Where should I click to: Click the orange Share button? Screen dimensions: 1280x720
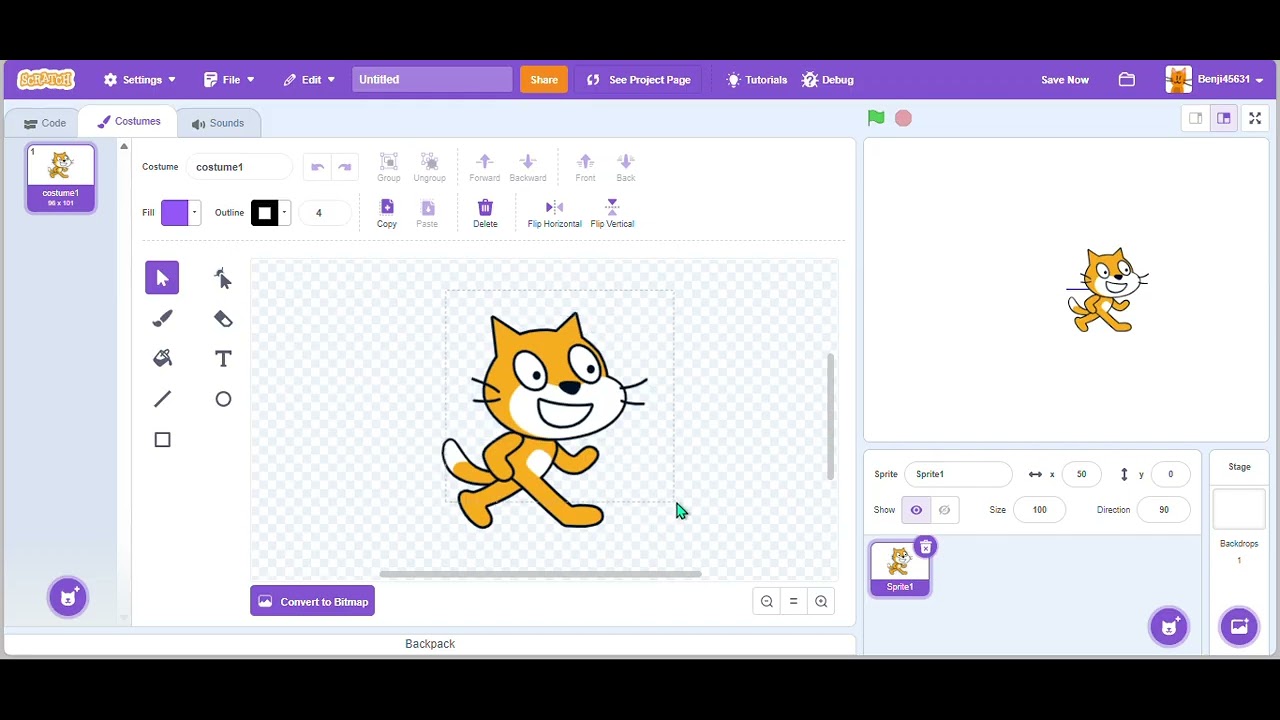[544, 80]
